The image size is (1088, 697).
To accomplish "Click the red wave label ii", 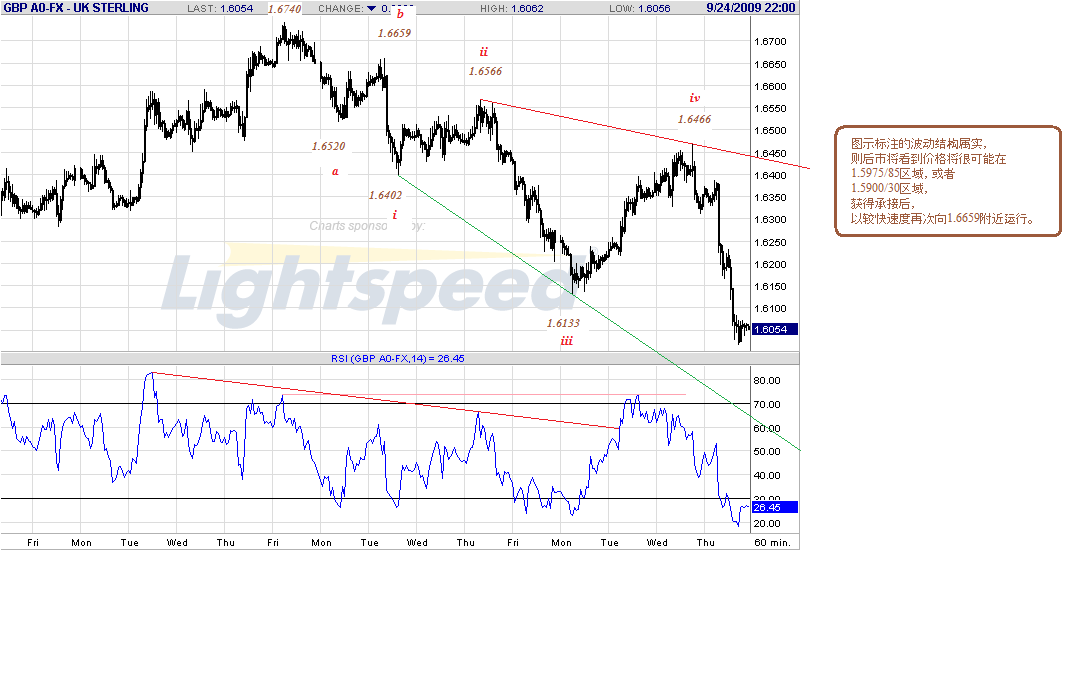I will [484, 51].
